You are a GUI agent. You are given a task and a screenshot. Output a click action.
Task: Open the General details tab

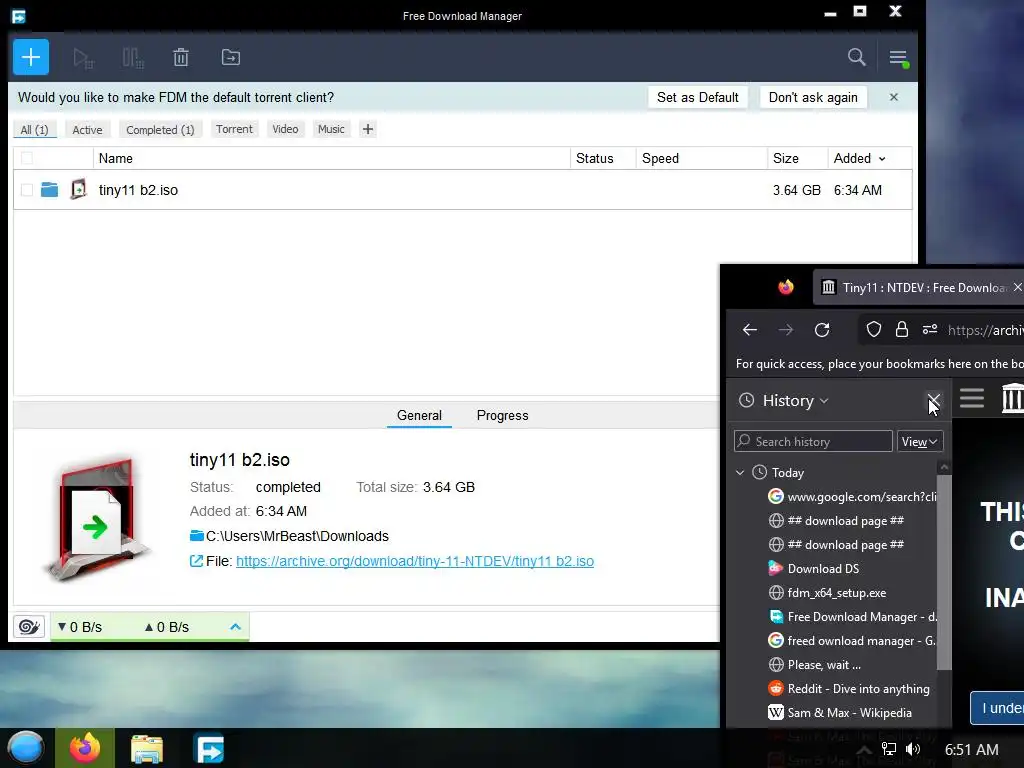pyautogui.click(x=419, y=415)
